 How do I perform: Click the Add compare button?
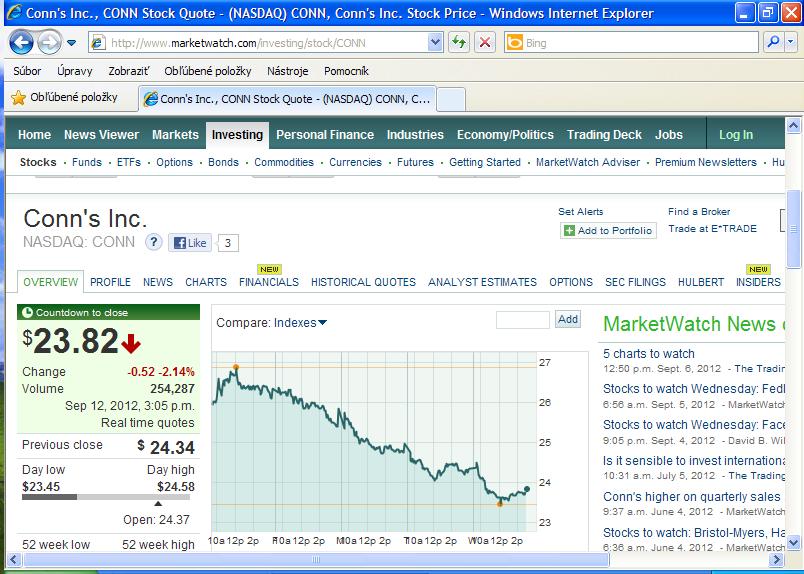point(568,319)
